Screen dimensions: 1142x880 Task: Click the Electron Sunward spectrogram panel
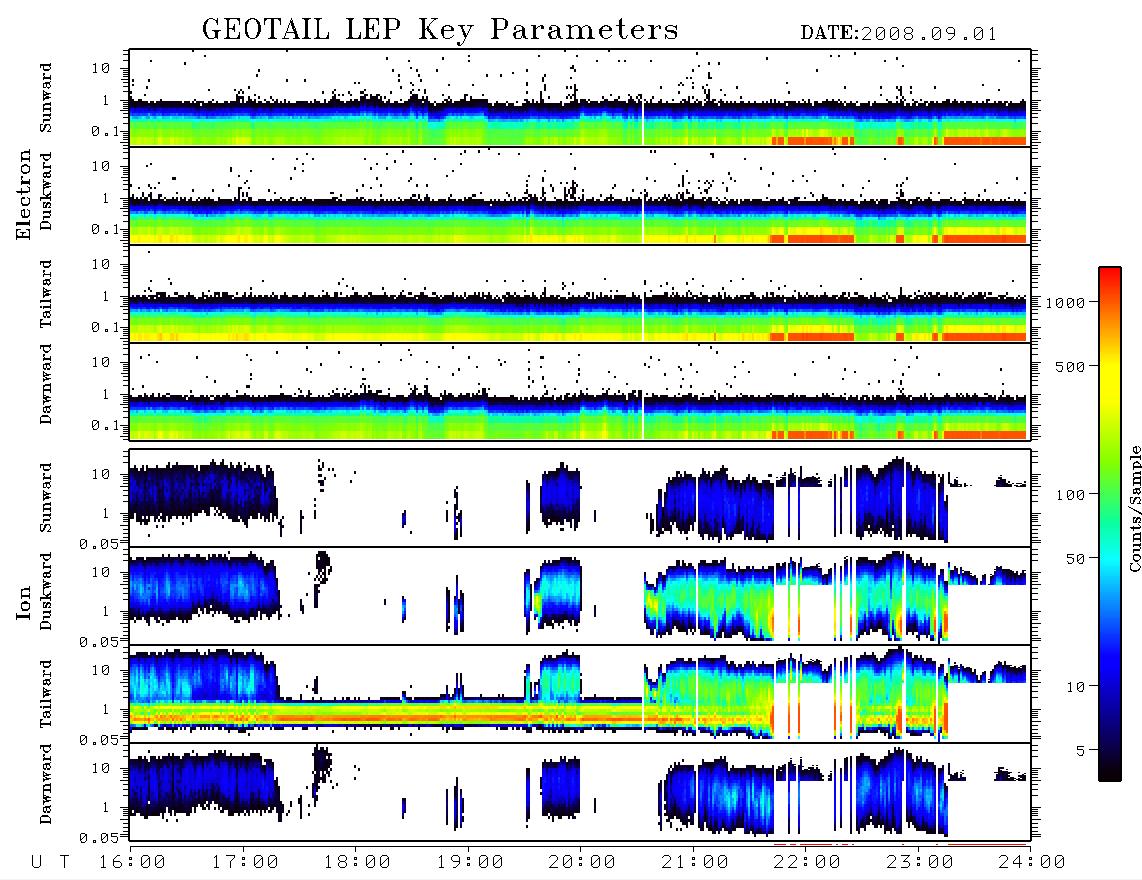pyautogui.click(x=580, y=98)
